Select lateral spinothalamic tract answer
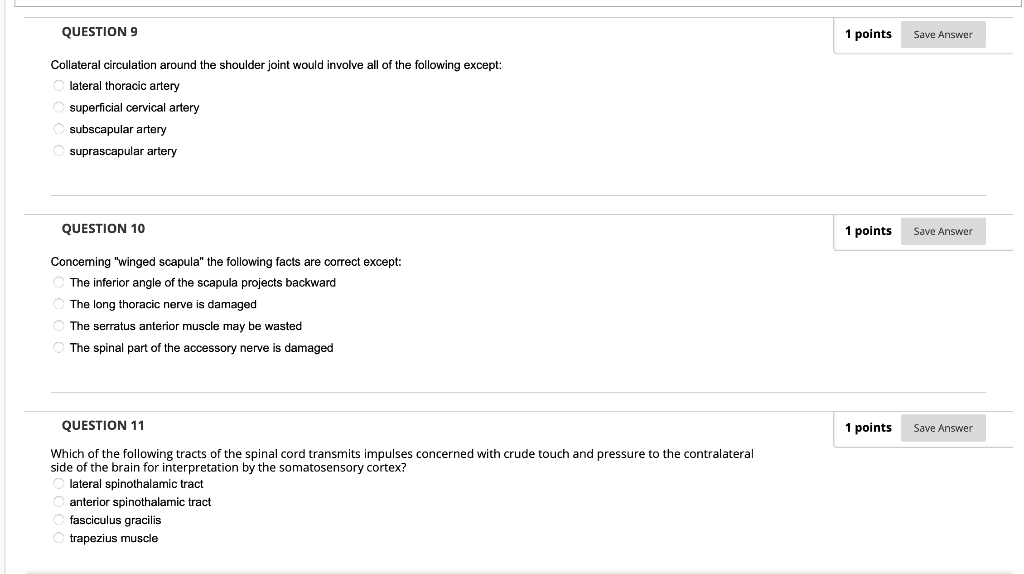Image resolution: width=1024 pixels, height=574 pixels. [59, 484]
